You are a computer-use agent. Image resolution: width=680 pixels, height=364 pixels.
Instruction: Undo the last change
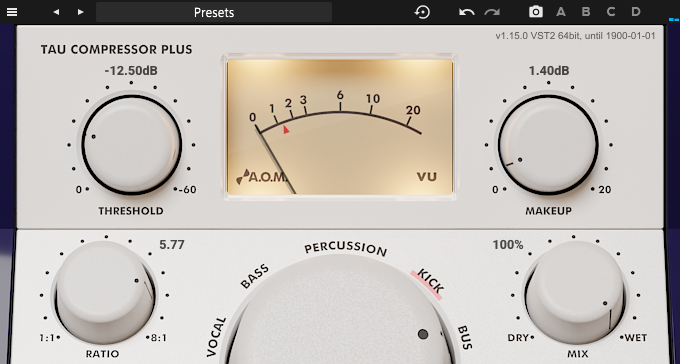point(466,12)
